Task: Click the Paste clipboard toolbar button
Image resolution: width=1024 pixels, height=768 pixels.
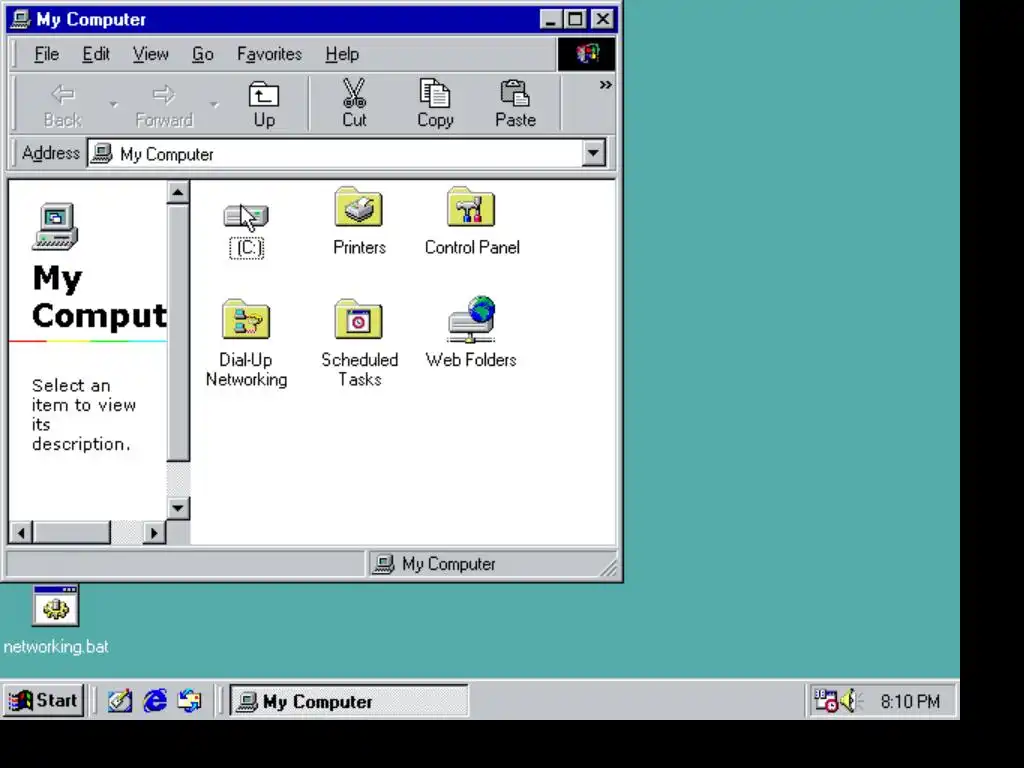Action: click(x=515, y=104)
